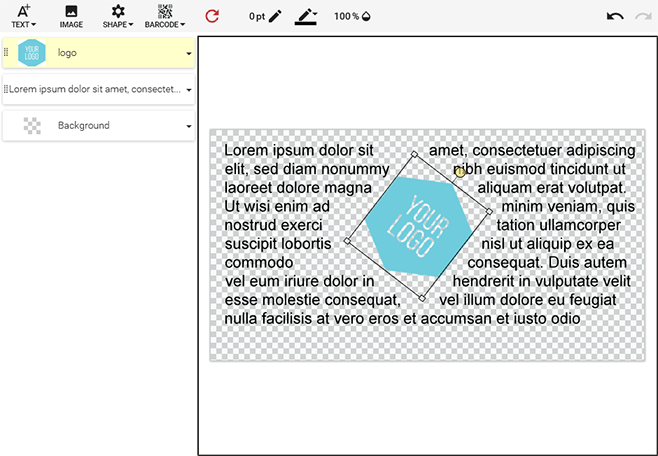
Task: Open the Shape tool menu
Action: [x=118, y=15]
